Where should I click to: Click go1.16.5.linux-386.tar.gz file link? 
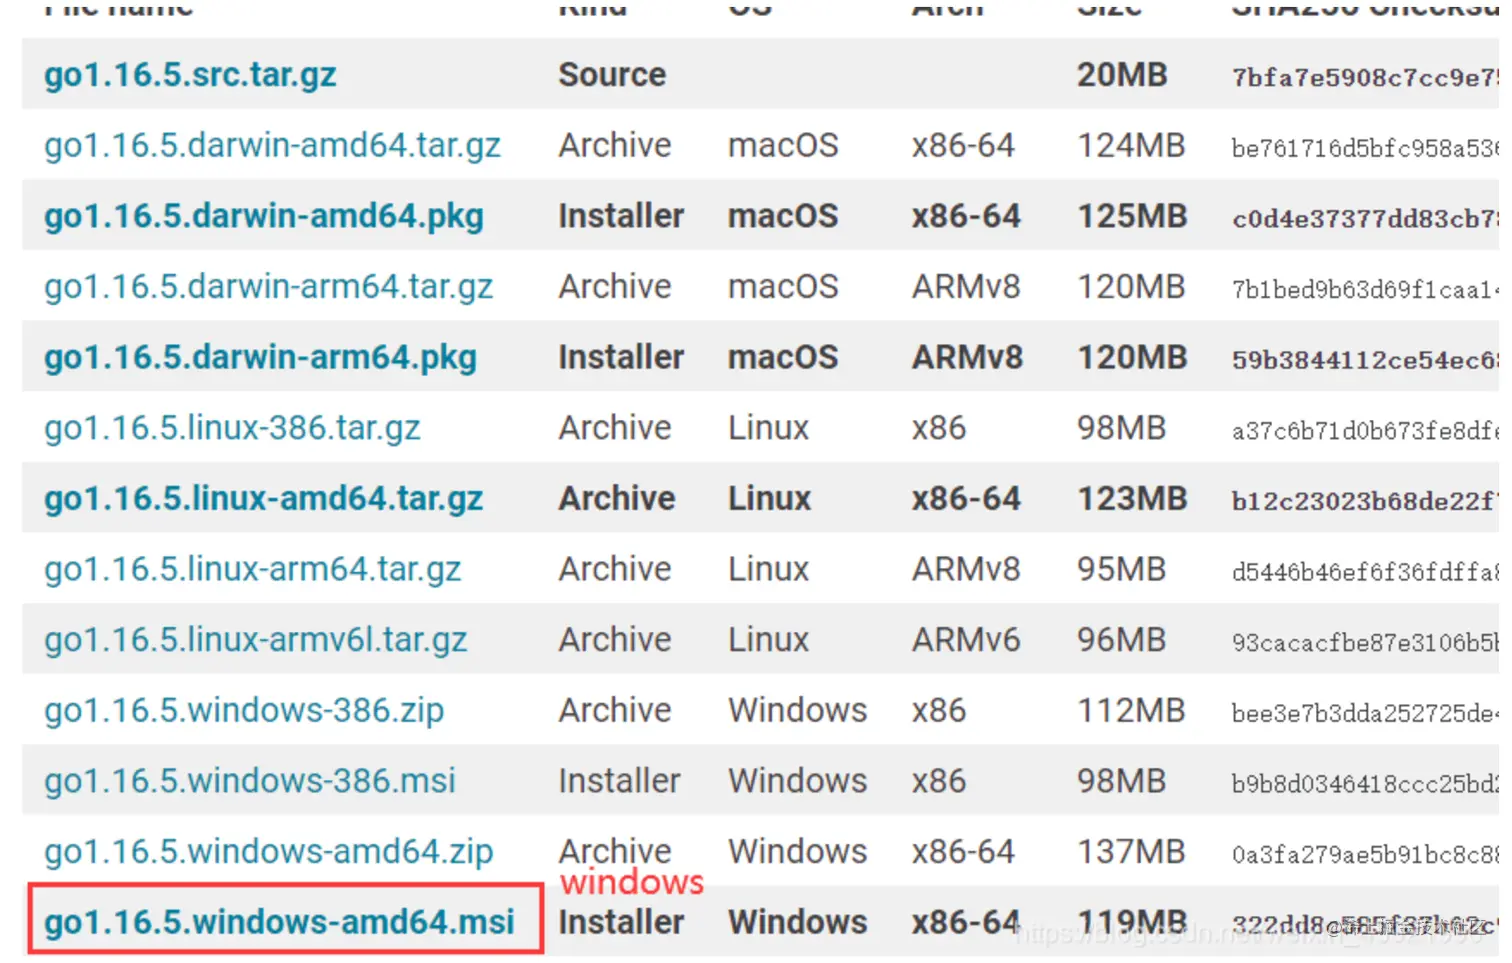tap(232, 428)
